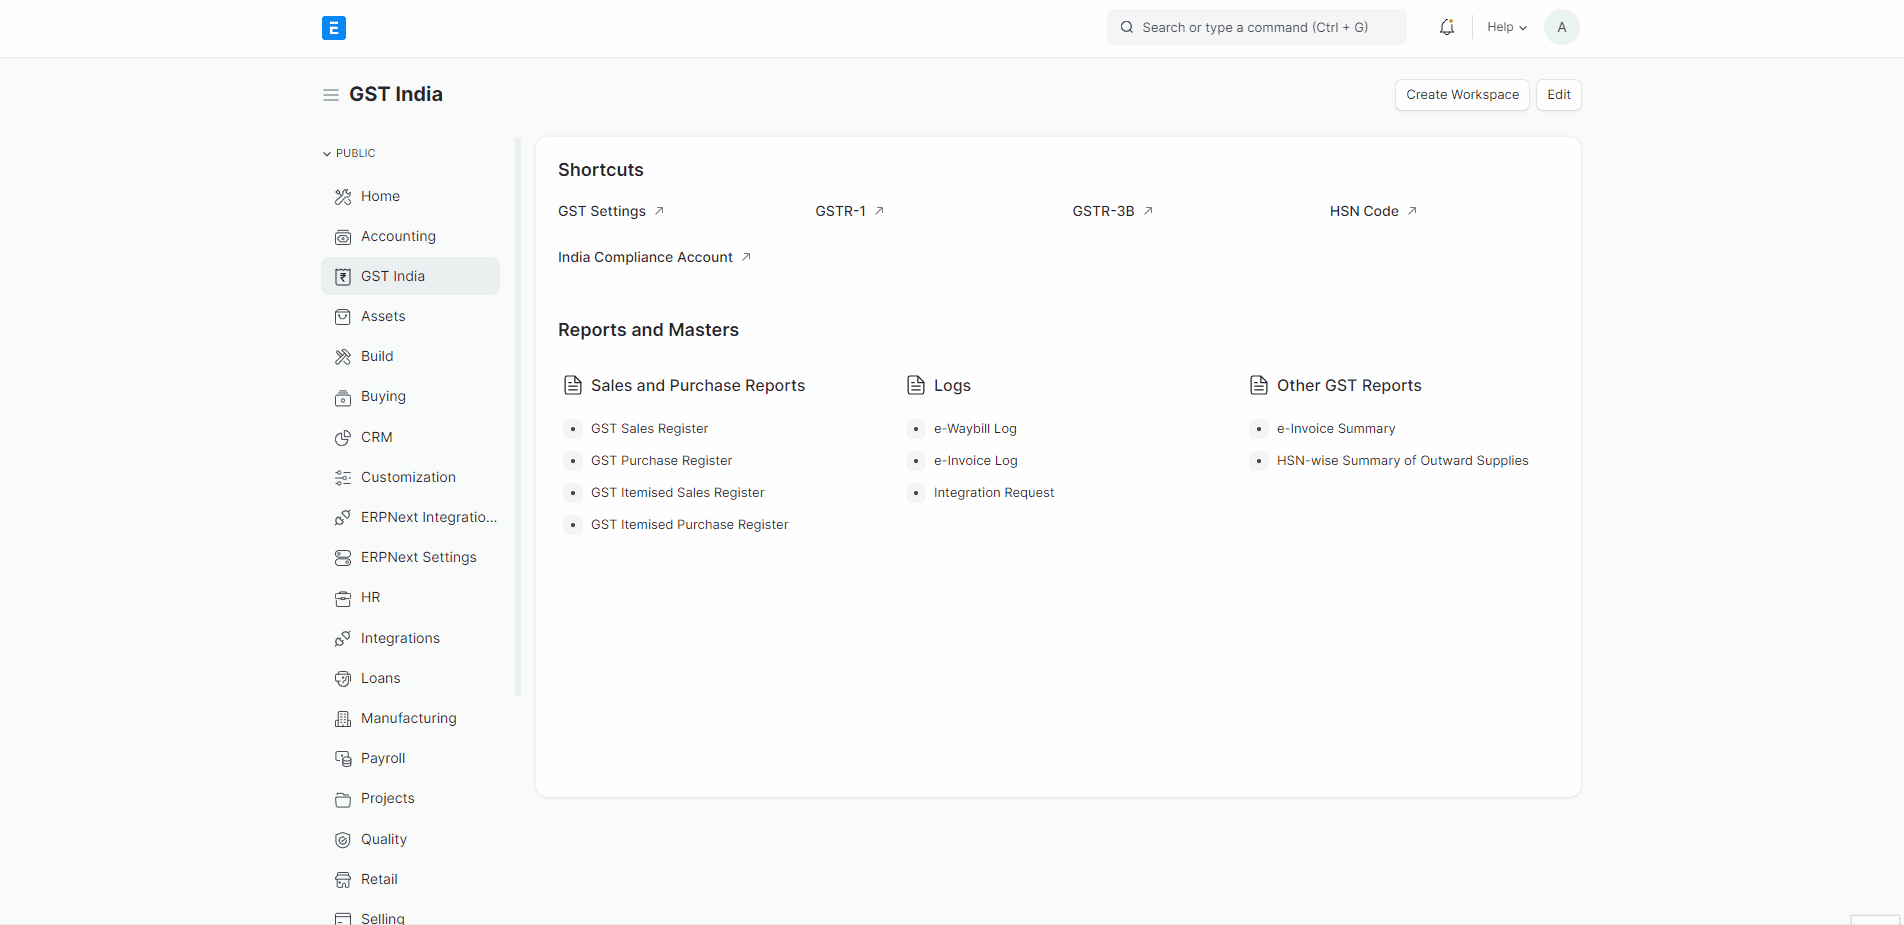Screen dimensions: 1904x925
Task: Click the Edit workspace button
Action: [1558, 95]
